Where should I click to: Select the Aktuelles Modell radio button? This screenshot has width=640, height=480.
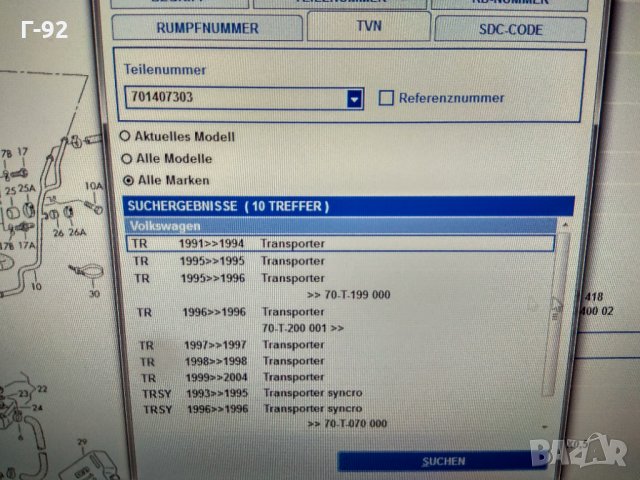pos(125,136)
